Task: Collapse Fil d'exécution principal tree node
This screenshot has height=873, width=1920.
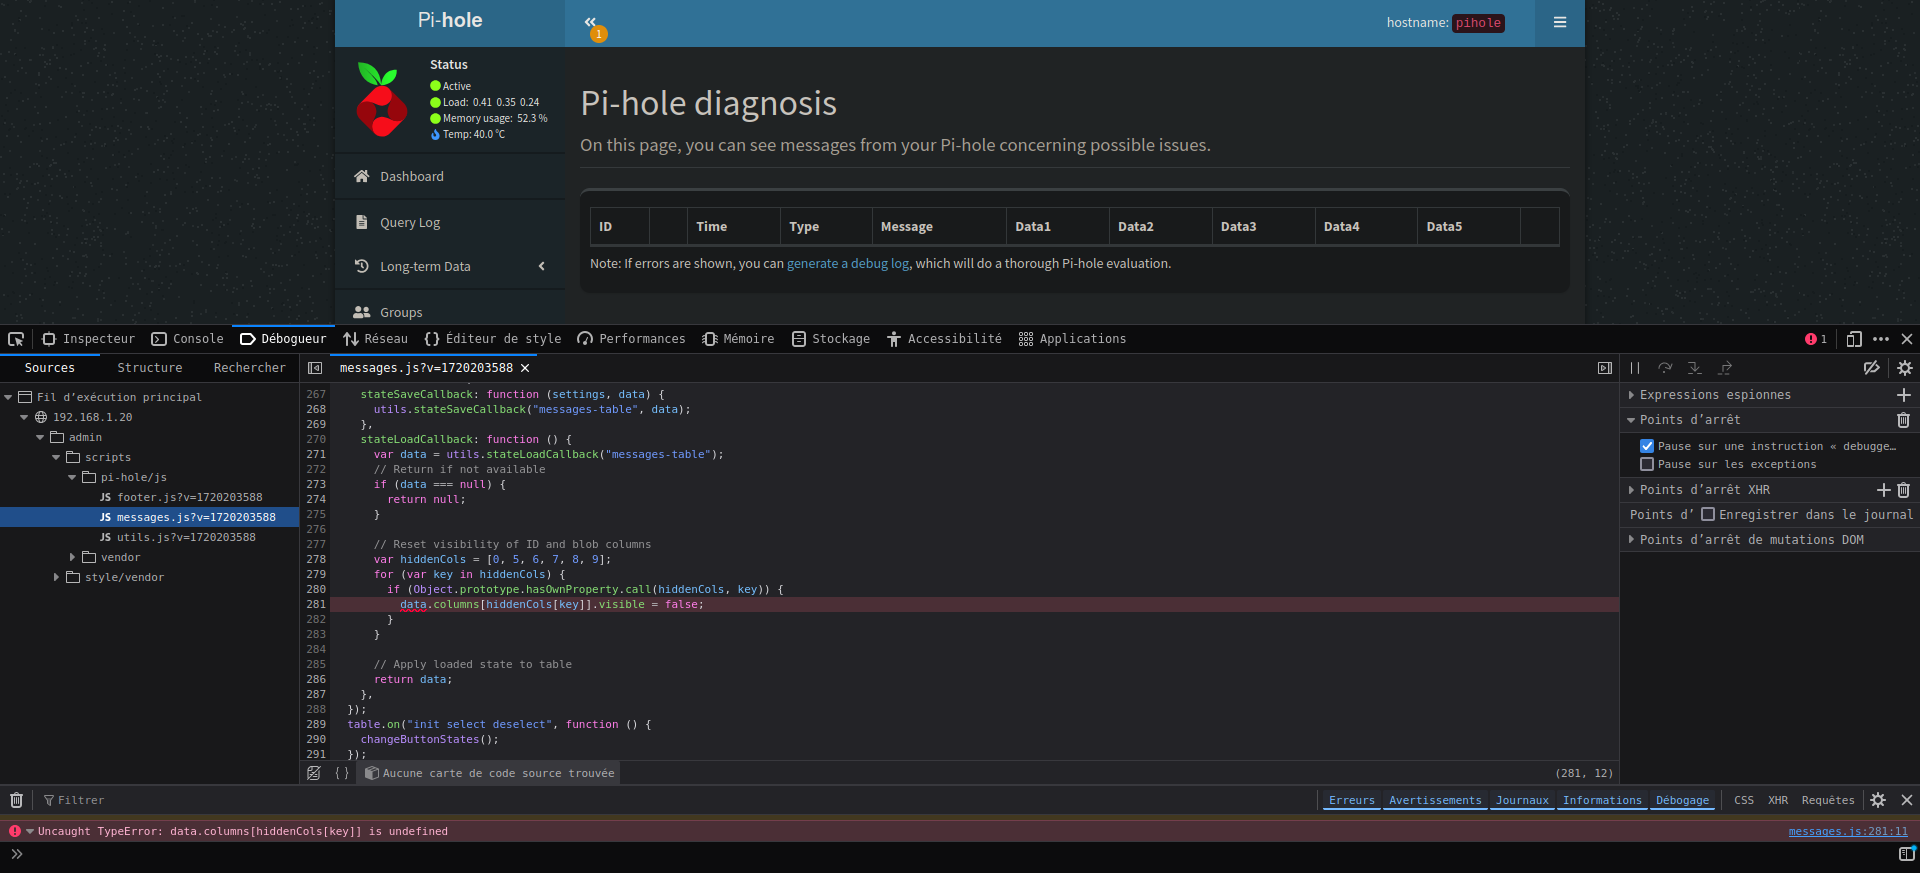Action: point(8,397)
